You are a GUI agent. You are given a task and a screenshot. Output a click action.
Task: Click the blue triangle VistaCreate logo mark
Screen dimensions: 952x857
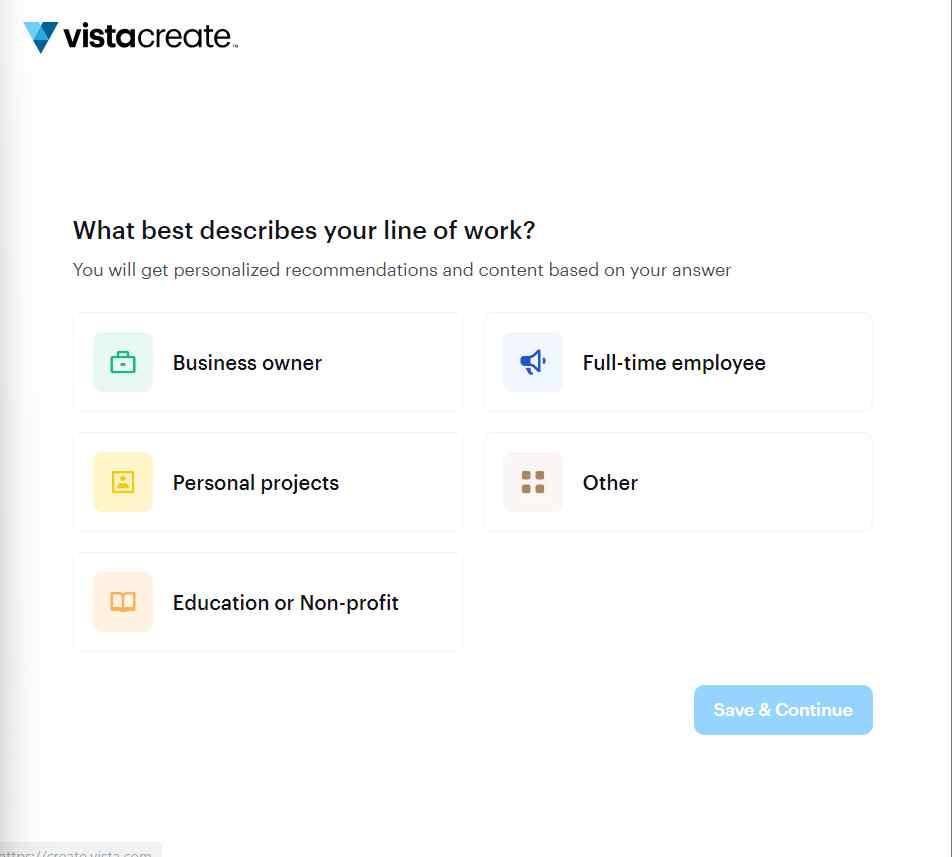tap(41, 37)
